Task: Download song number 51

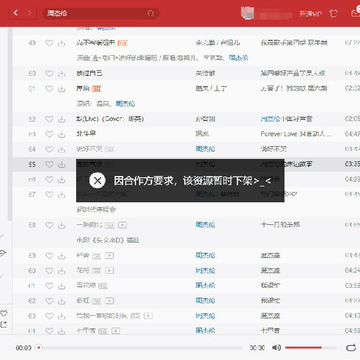Action: [x=62, y=89]
